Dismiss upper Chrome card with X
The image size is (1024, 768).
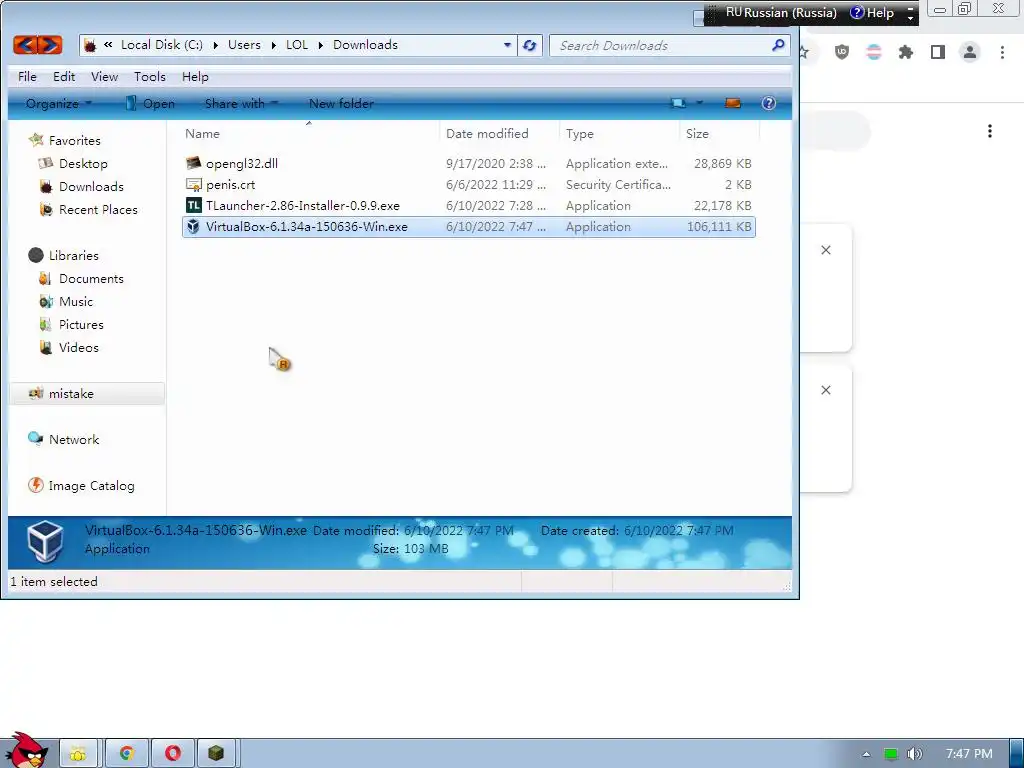pos(826,250)
